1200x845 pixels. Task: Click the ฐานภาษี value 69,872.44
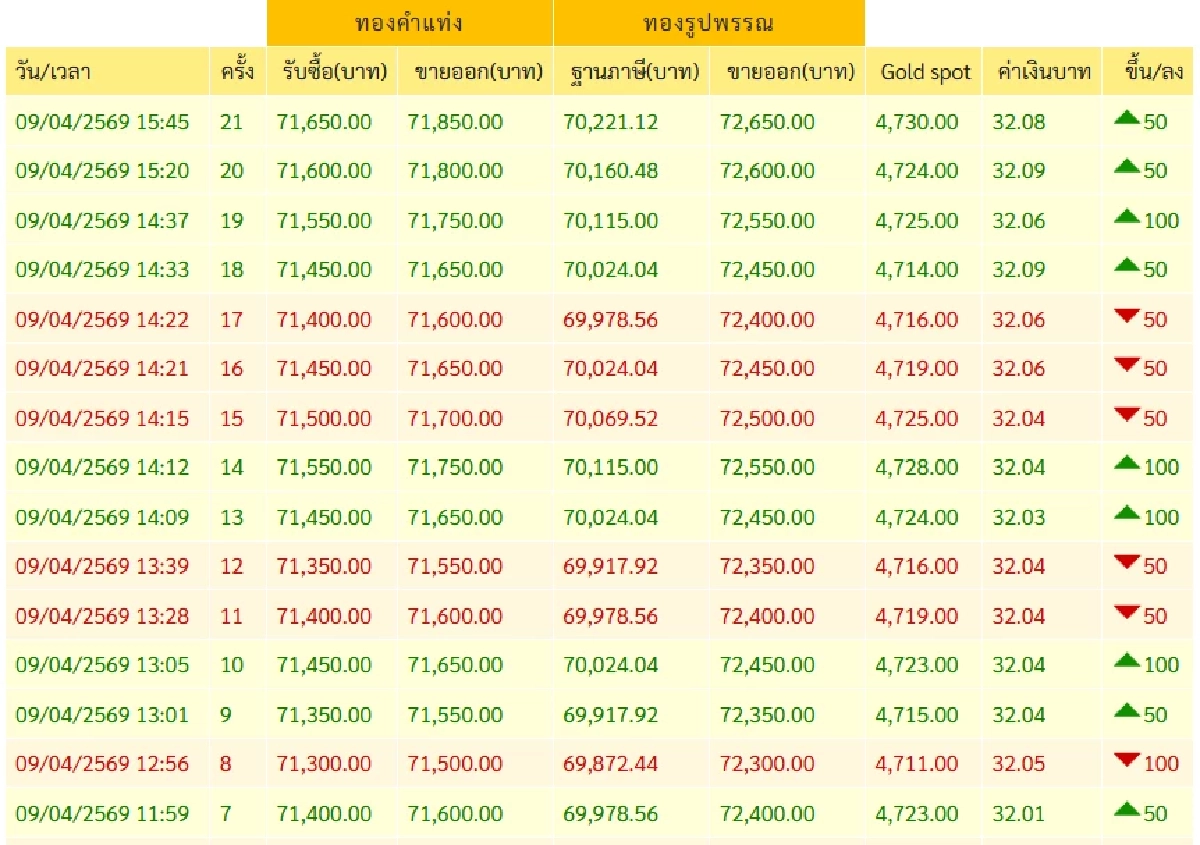click(x=610, y=765)
